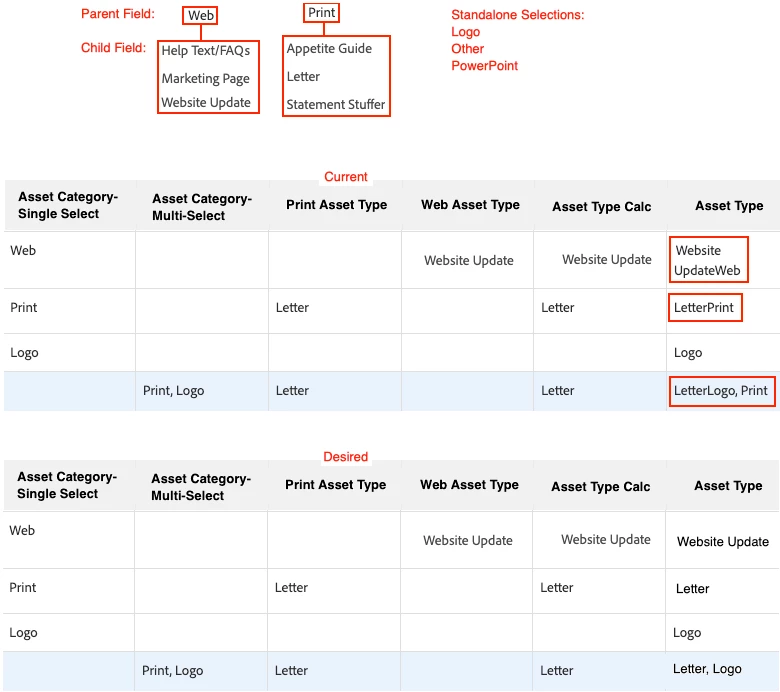
Task: Click Asset Type Calc 'Website Update' in Desired table
Action: tap(605, 539)
